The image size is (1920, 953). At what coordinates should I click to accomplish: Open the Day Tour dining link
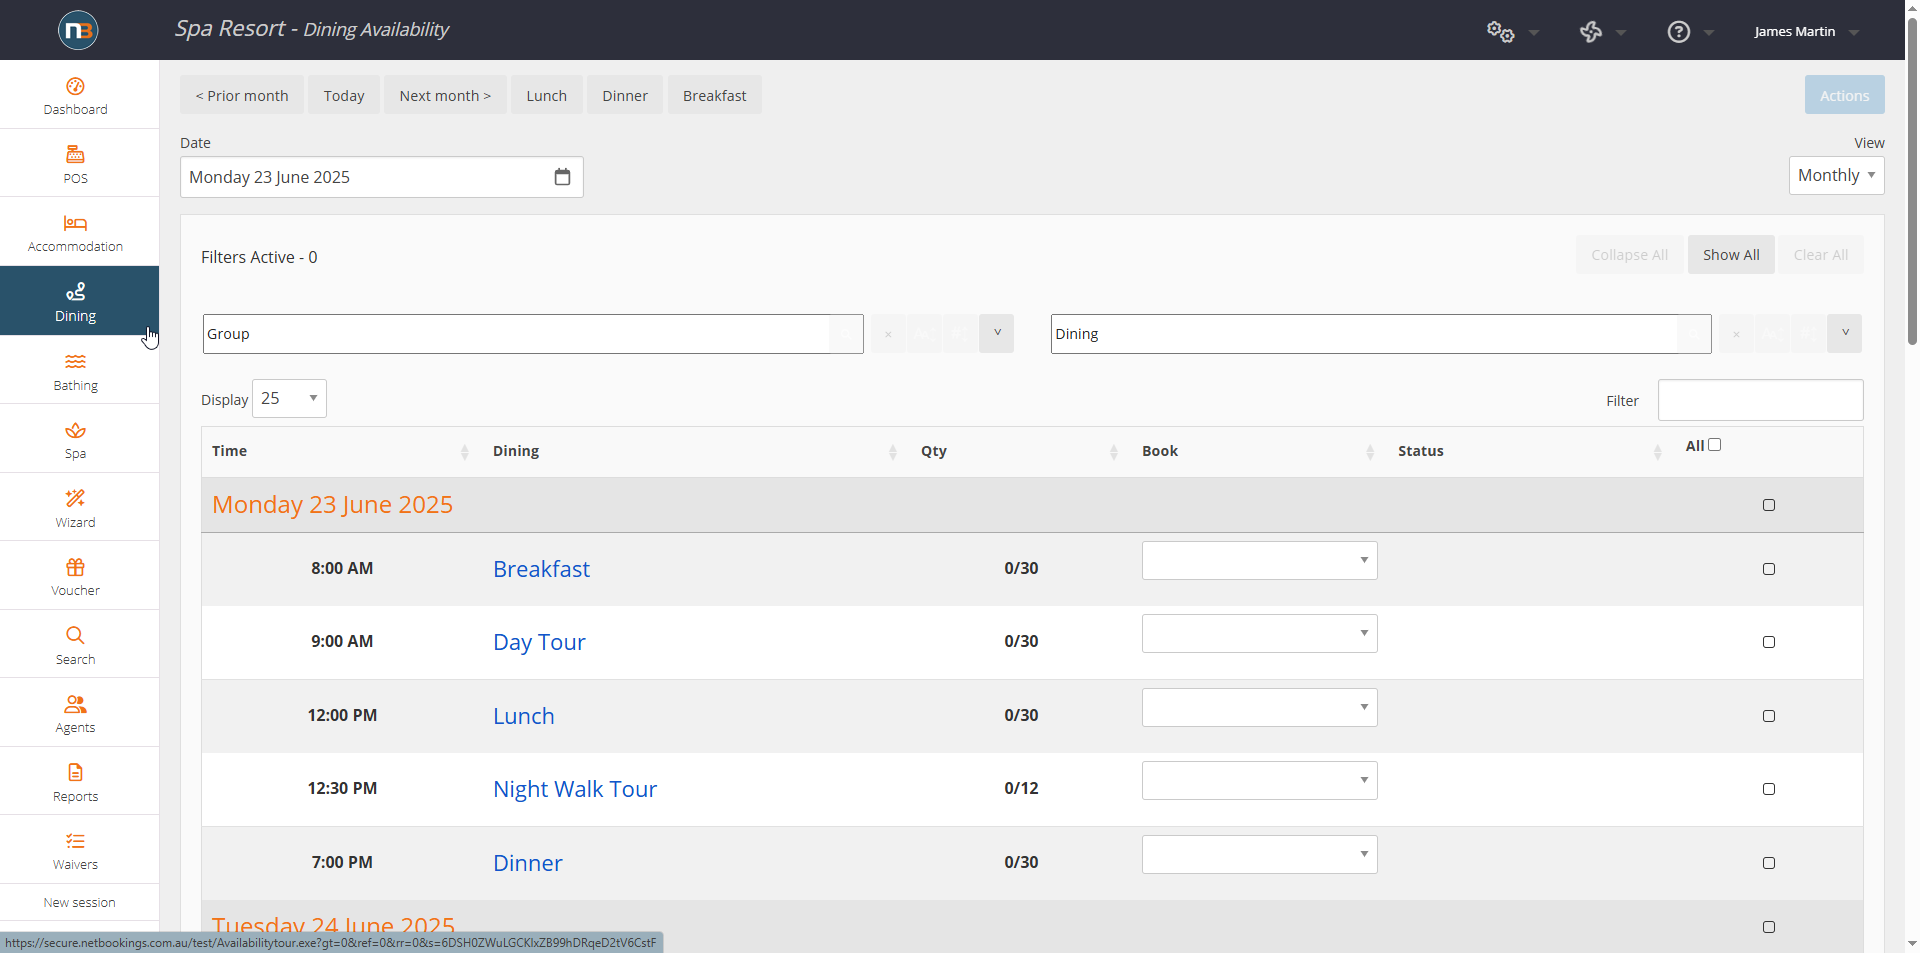pyautogui.click(x=539, y=642)
